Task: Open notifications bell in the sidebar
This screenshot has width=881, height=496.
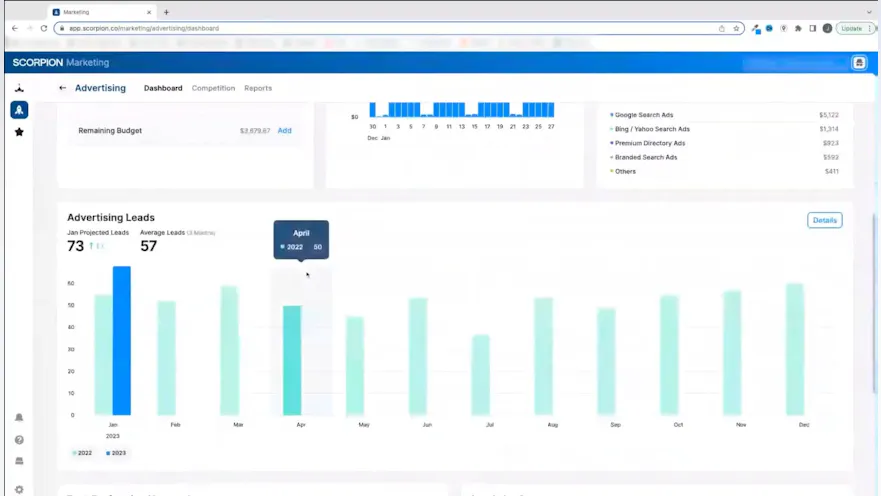Action: click(19, 418)
